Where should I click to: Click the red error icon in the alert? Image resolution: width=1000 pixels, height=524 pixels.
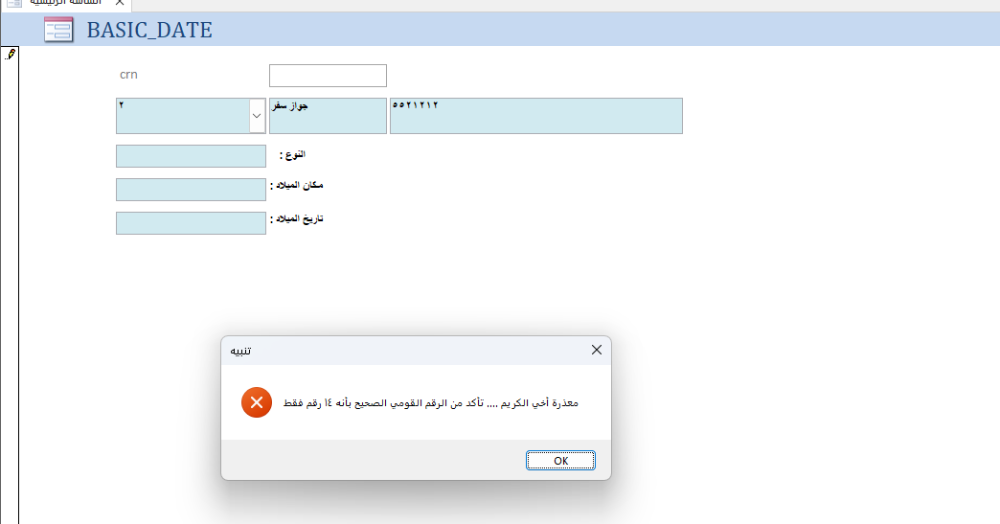[256, 403]
